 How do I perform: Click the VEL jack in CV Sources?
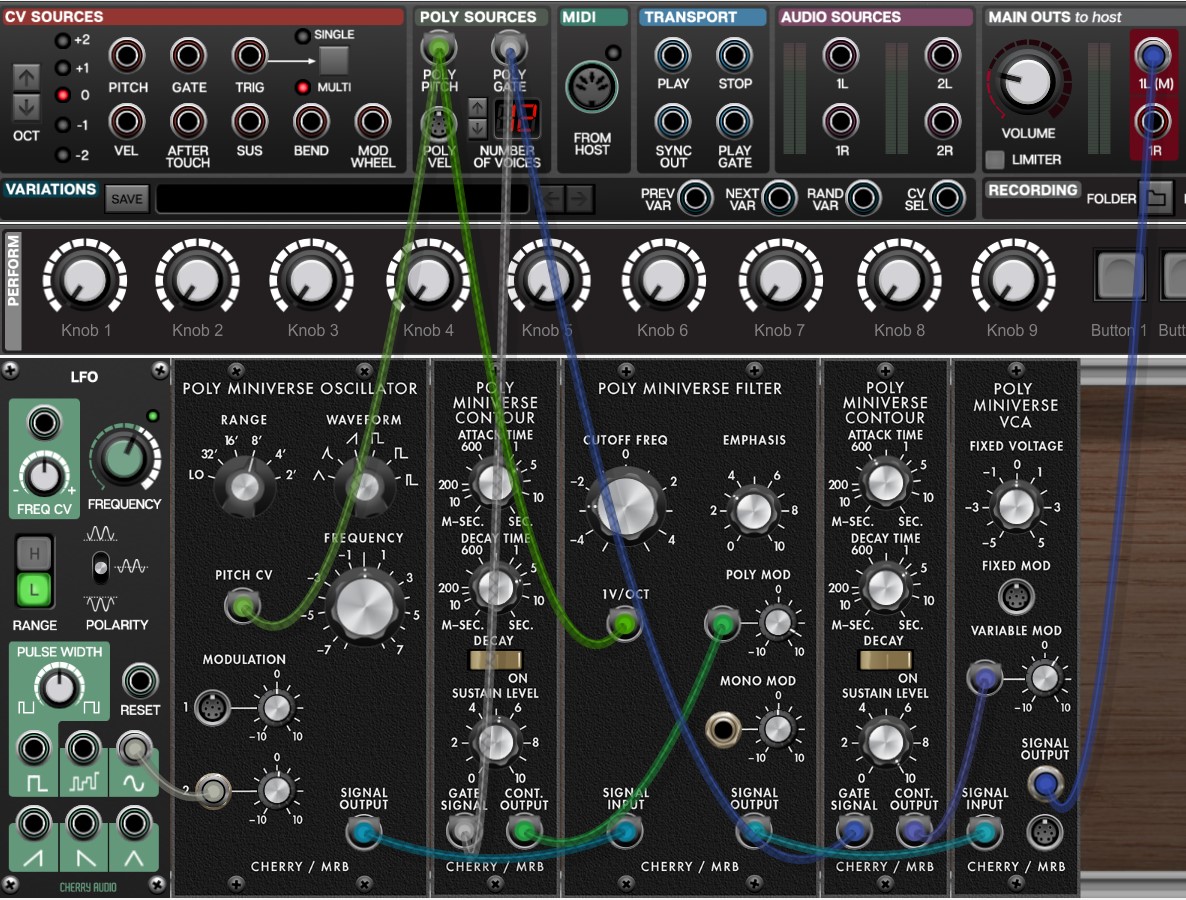tap(126, 121)
